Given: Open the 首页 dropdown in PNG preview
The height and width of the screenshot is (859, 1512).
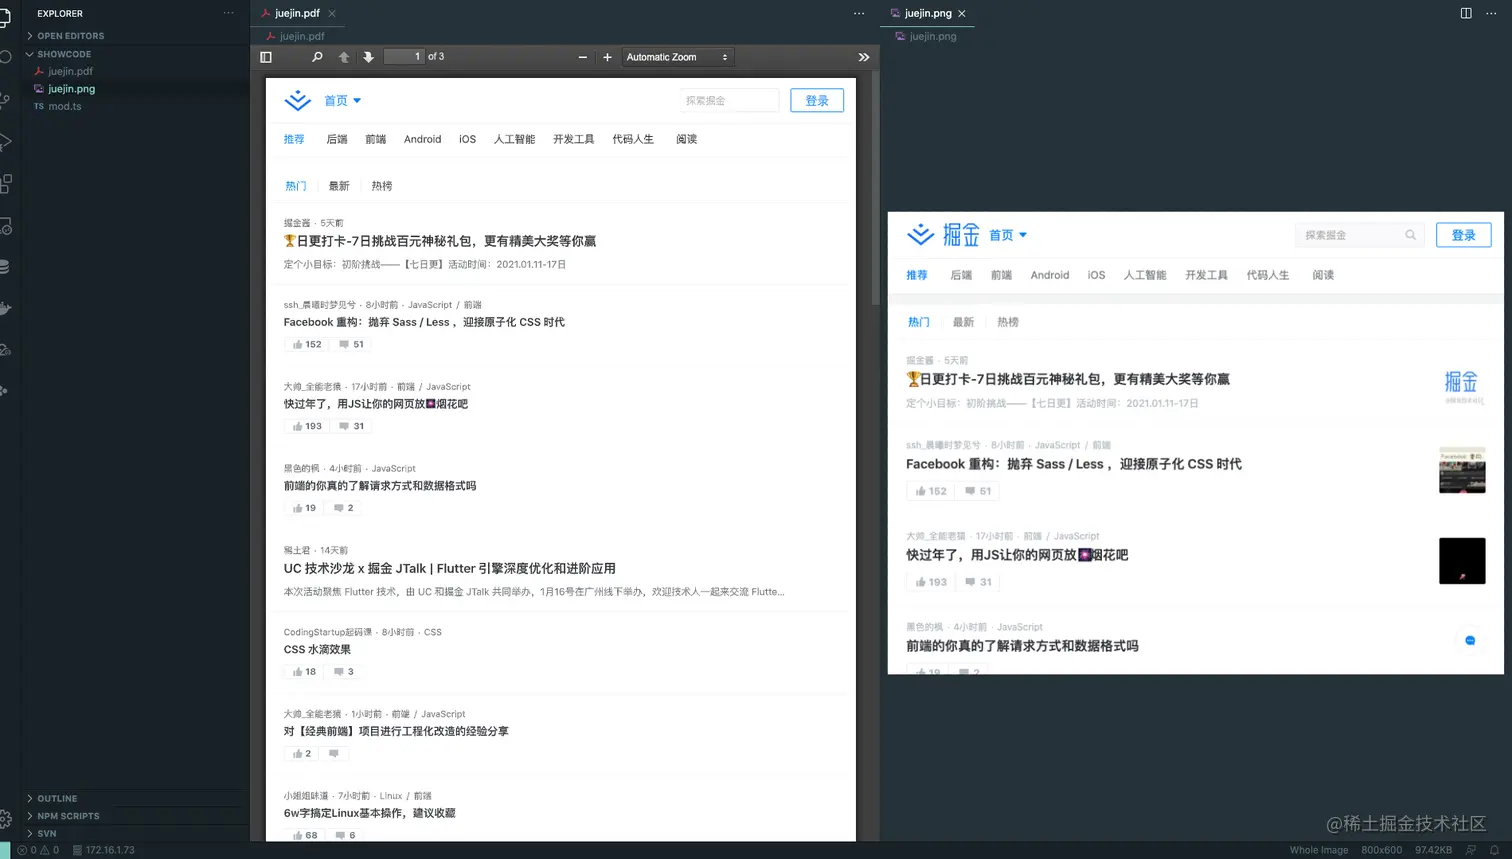Looking at the screenshot, I should tap(1008, 235).
